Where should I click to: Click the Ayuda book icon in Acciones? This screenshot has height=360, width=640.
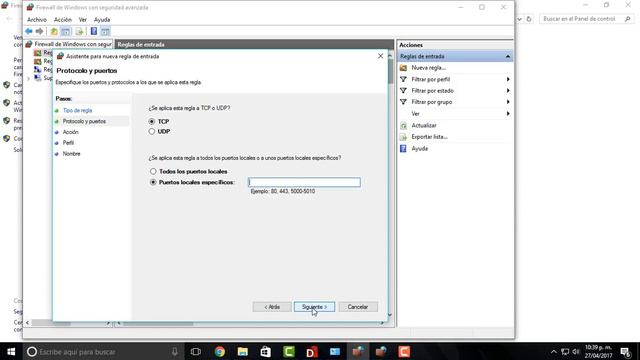click(x=403, y=149)
